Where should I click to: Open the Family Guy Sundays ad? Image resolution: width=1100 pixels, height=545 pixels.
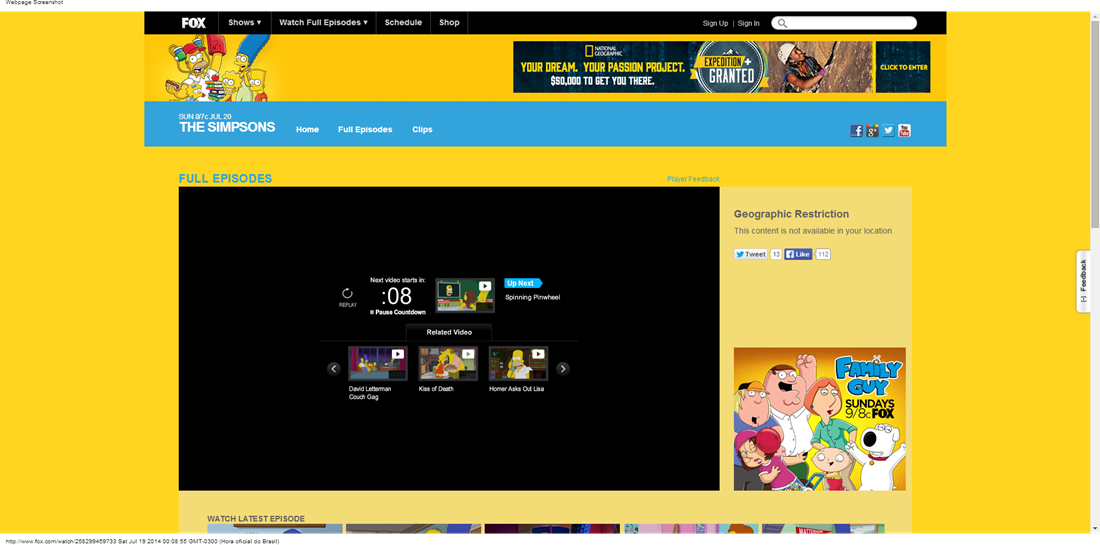click(x=819, y=419)
